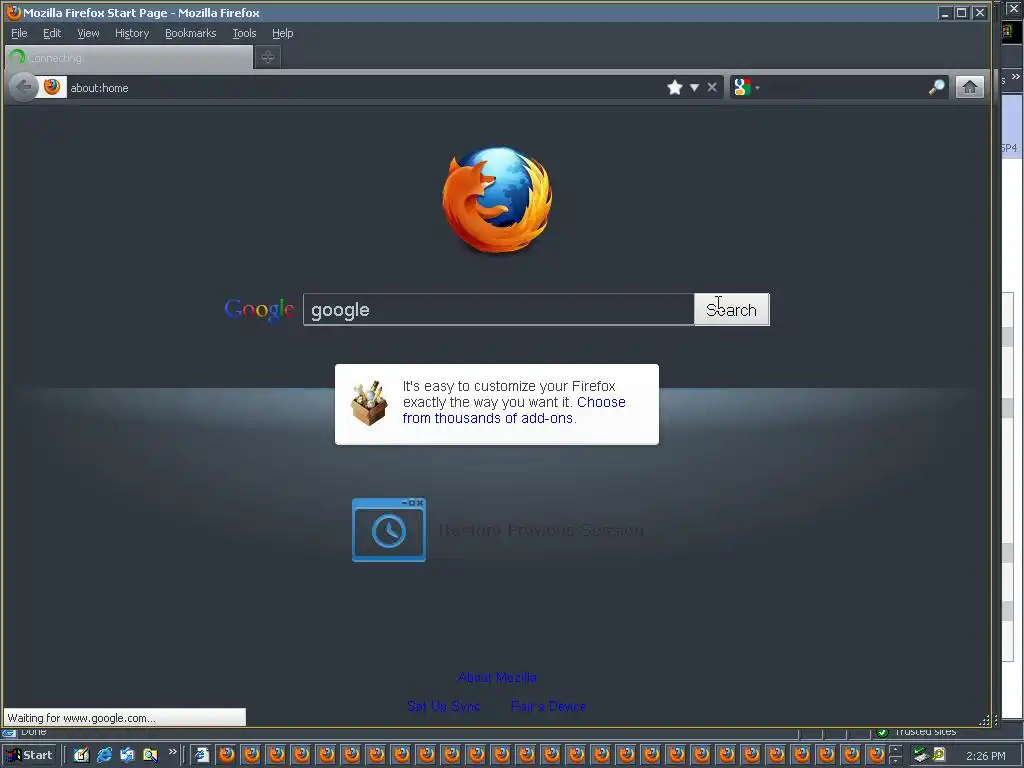Go back with the Back arrow button
1024x768 pixels.
pyautogui.click(x=24, y=87)
